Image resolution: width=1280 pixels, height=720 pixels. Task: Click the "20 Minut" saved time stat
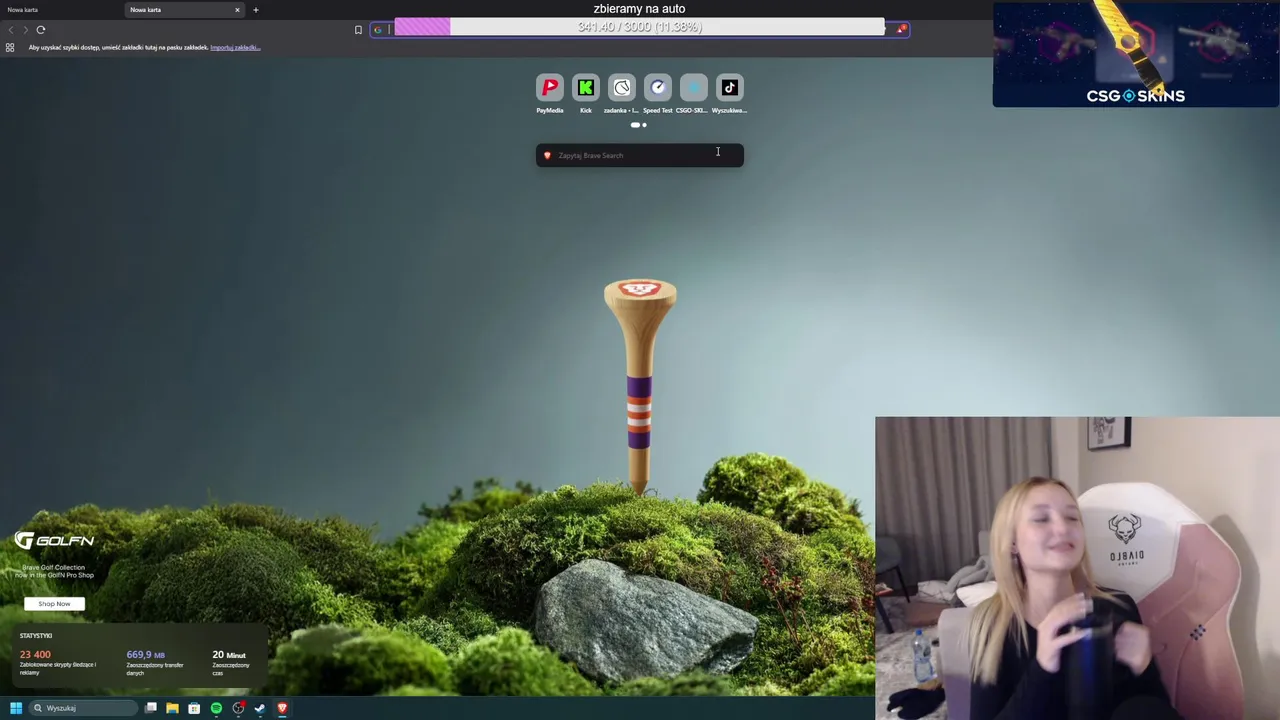click(228, 654)
